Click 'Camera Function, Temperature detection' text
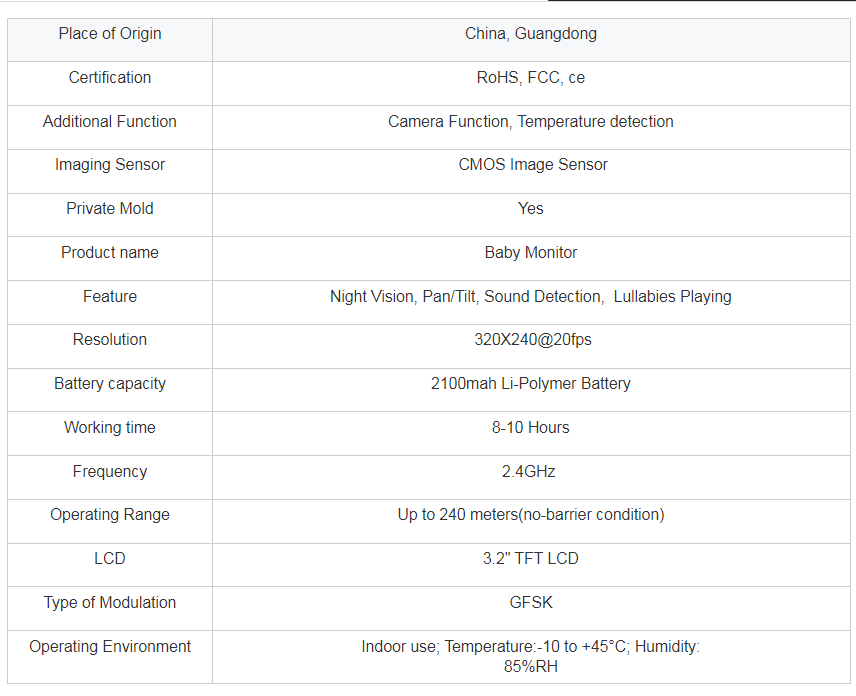This screenshot has width=856, height=696. 531,121
